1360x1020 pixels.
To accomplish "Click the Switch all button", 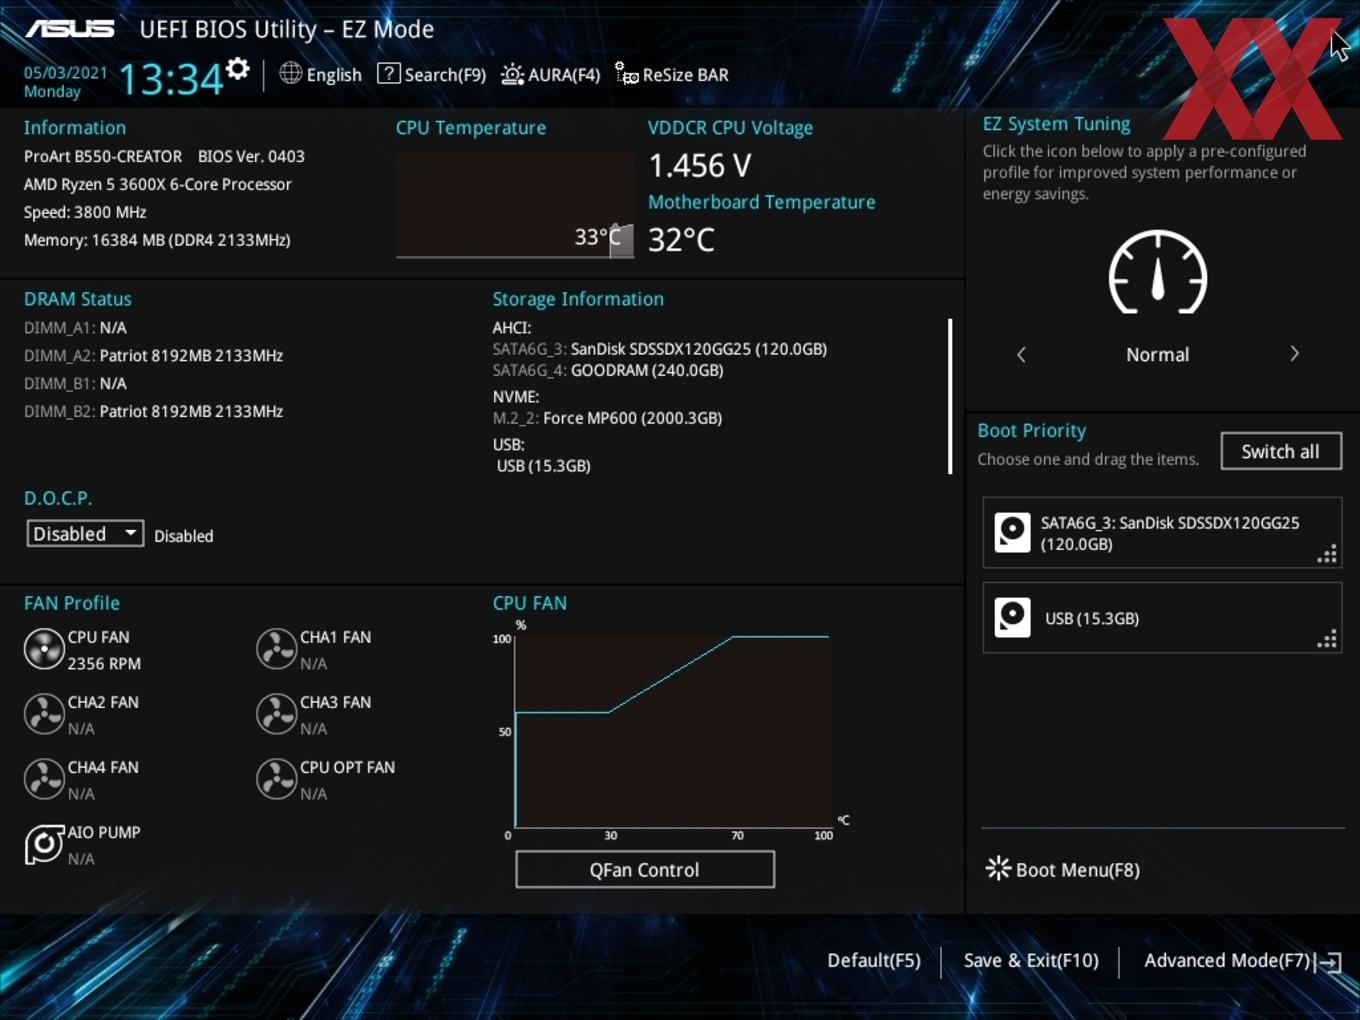I will pos(1280,451).
